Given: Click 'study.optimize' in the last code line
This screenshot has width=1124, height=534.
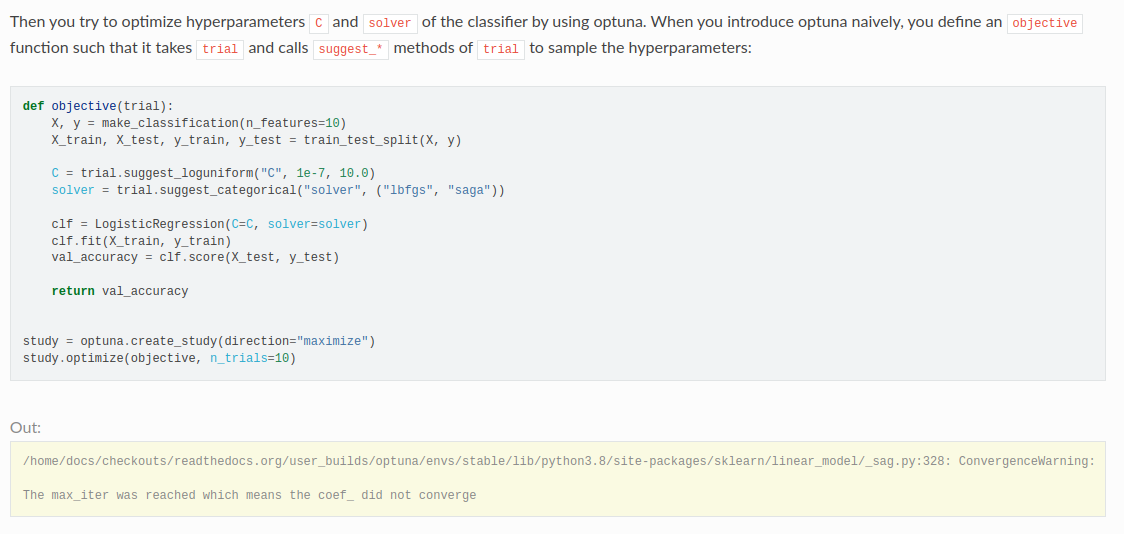Looking at the screenshot, I should [x=73, y=358].
